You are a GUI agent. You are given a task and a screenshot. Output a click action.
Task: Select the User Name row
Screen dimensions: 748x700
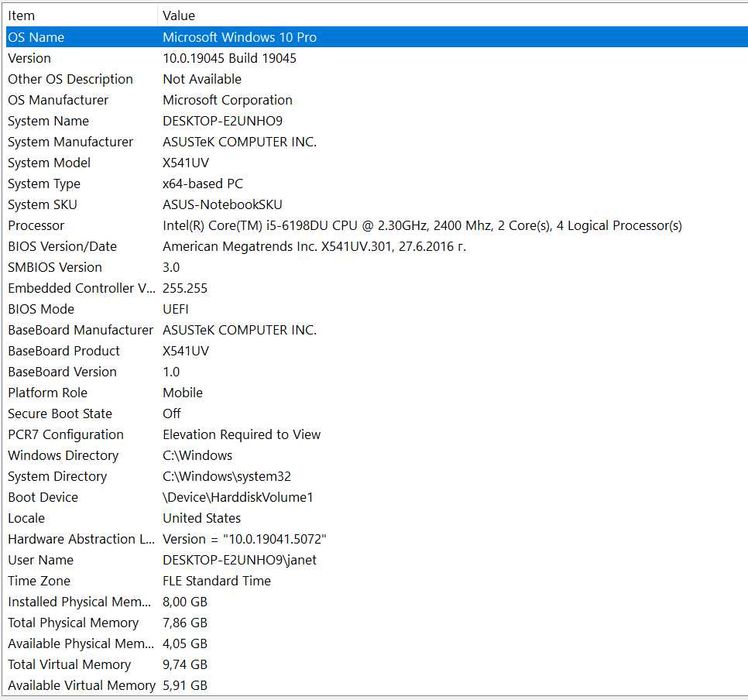click(x=377, y=560)
